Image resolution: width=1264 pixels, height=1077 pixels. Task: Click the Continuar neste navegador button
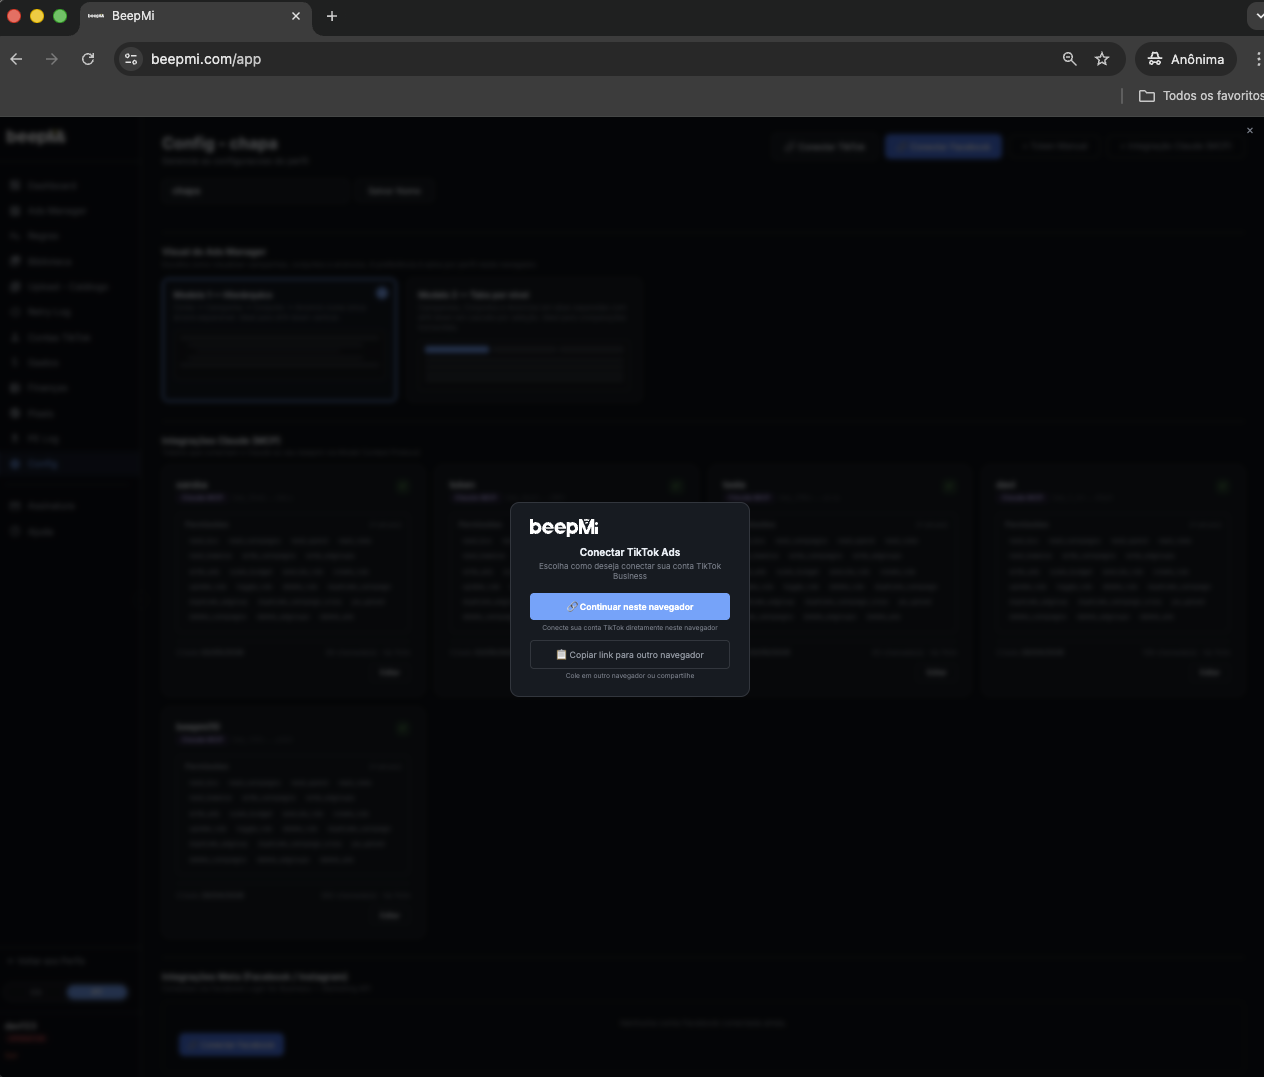point(630,607)
